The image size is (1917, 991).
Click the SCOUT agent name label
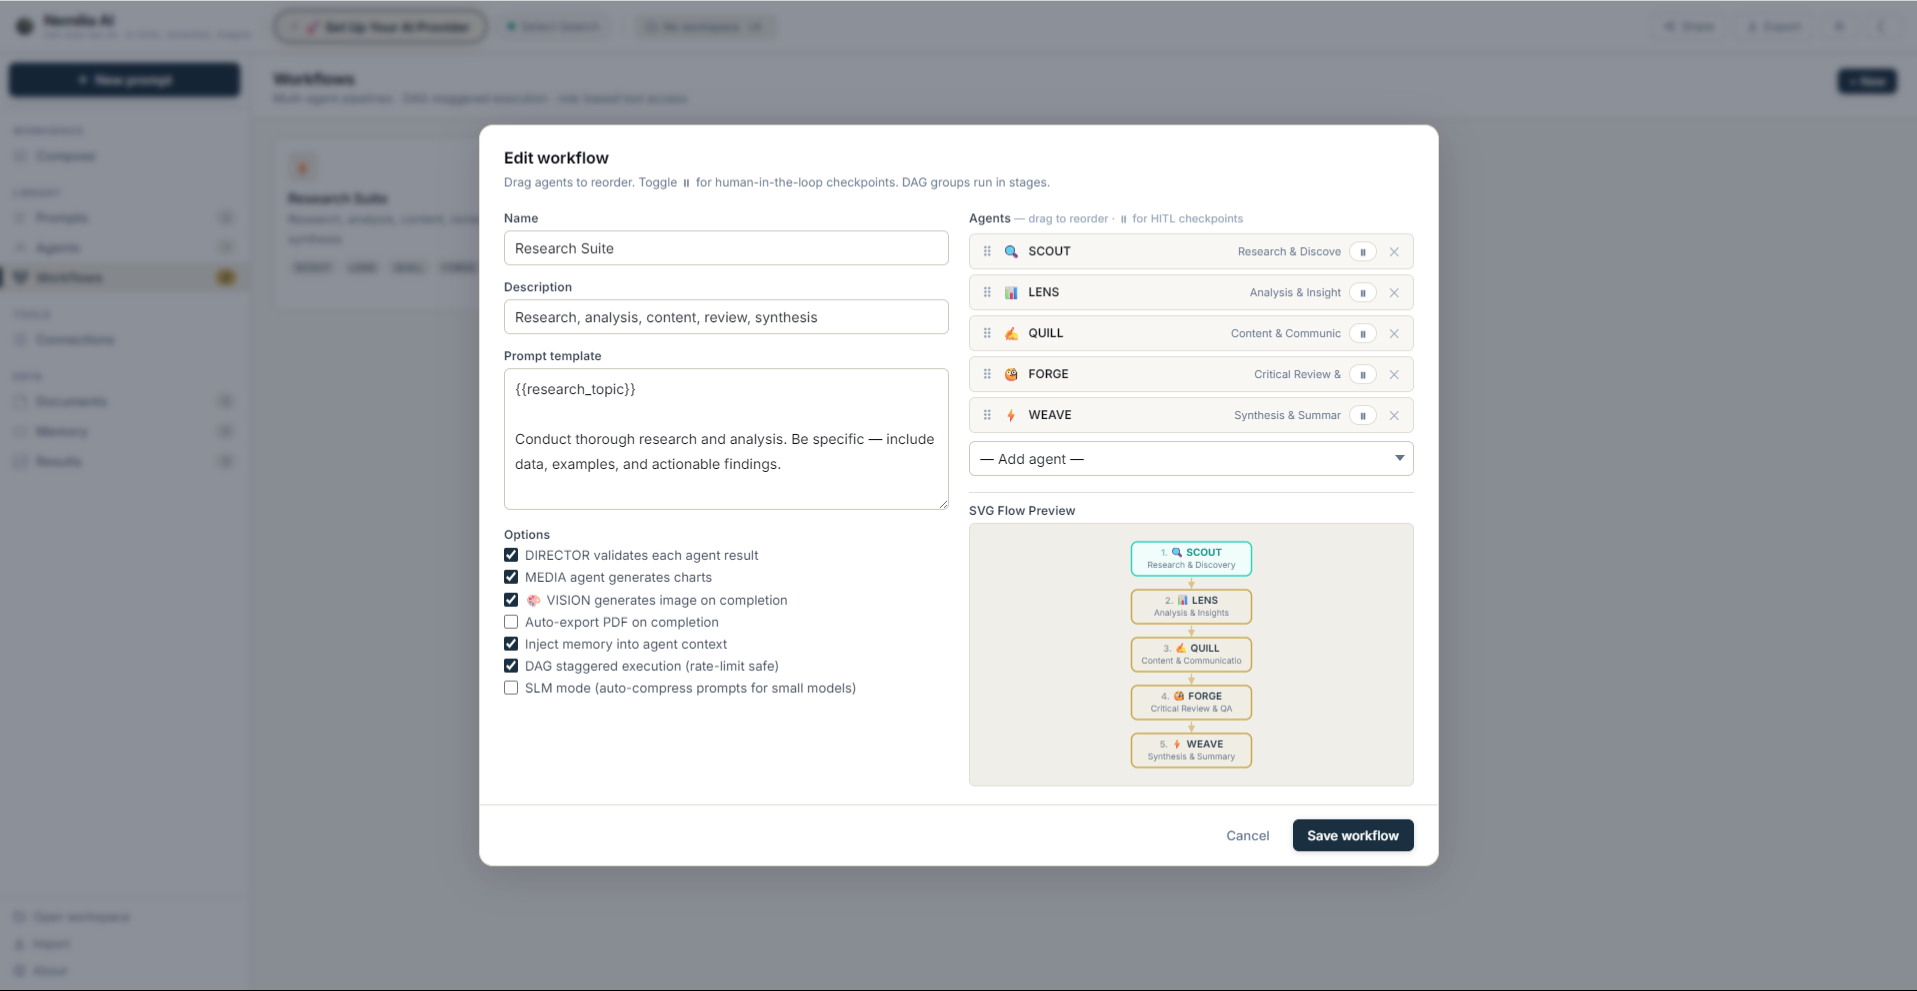click(1049, 252)
